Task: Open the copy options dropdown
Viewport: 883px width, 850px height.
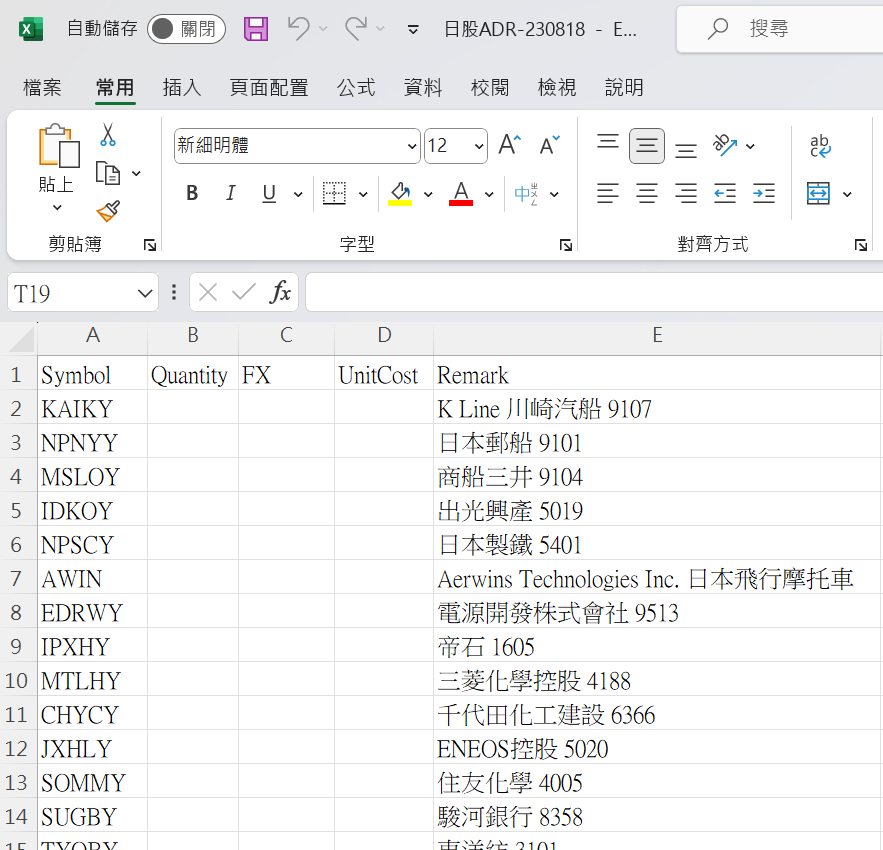Action: tap(136, 173)
